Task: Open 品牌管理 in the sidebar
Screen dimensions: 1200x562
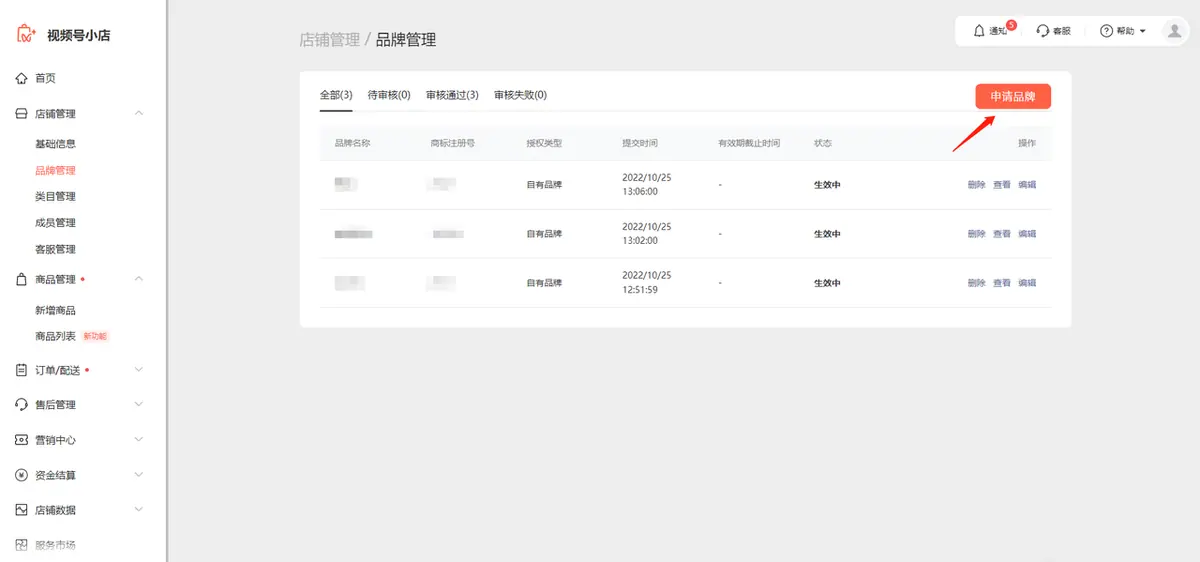Action: (55, 170)
